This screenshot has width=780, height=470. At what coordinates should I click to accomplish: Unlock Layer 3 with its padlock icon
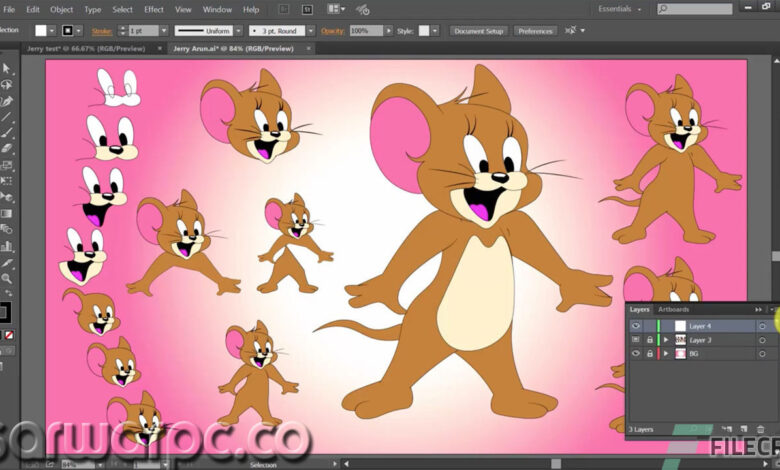click(x=650, y=340)
